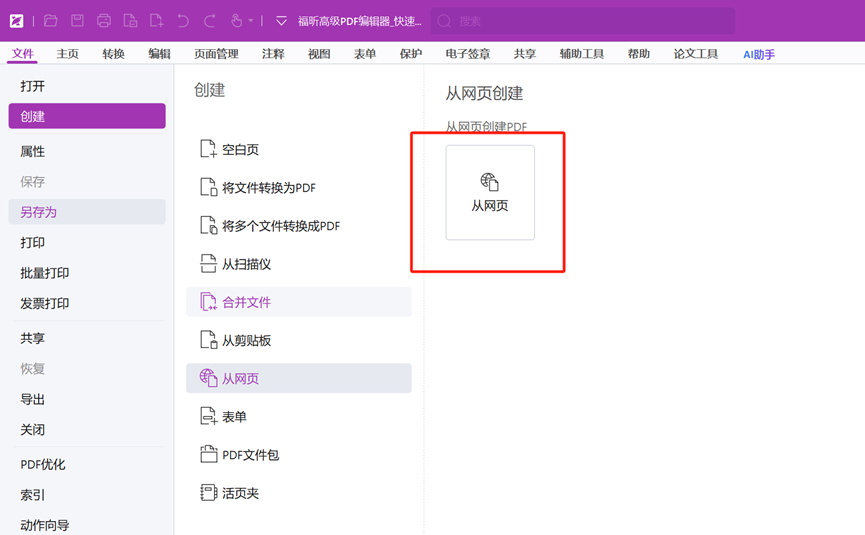Open the AI助手 tab
Image resolution: width=865 pixels, height=535 pixels.
tap(759, 54)
